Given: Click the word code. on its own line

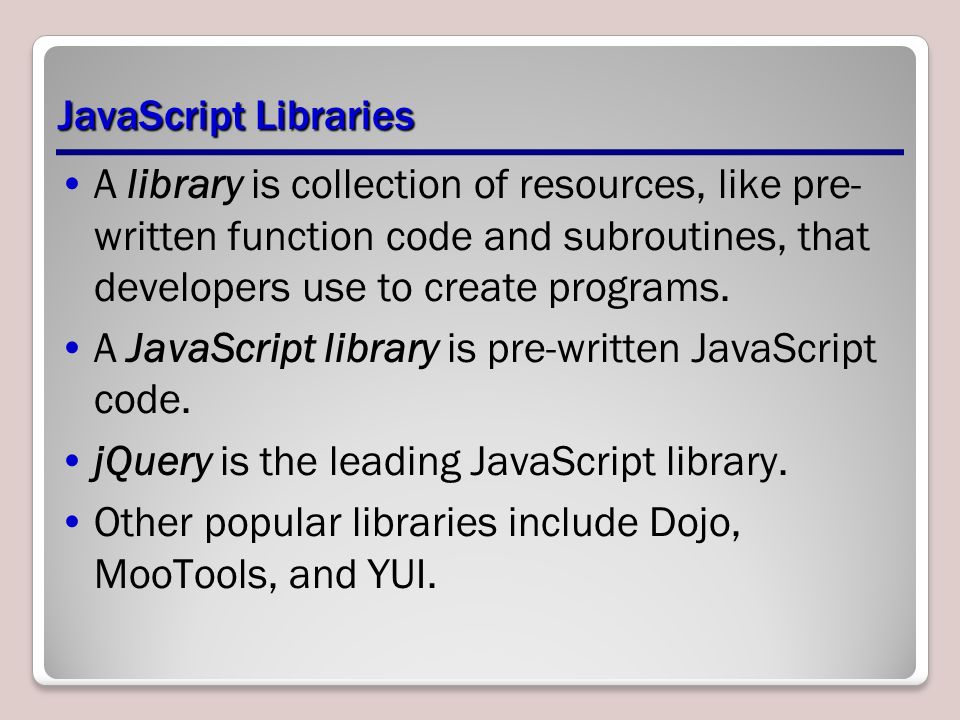Looking at the screenshot, I should (142, 400).
